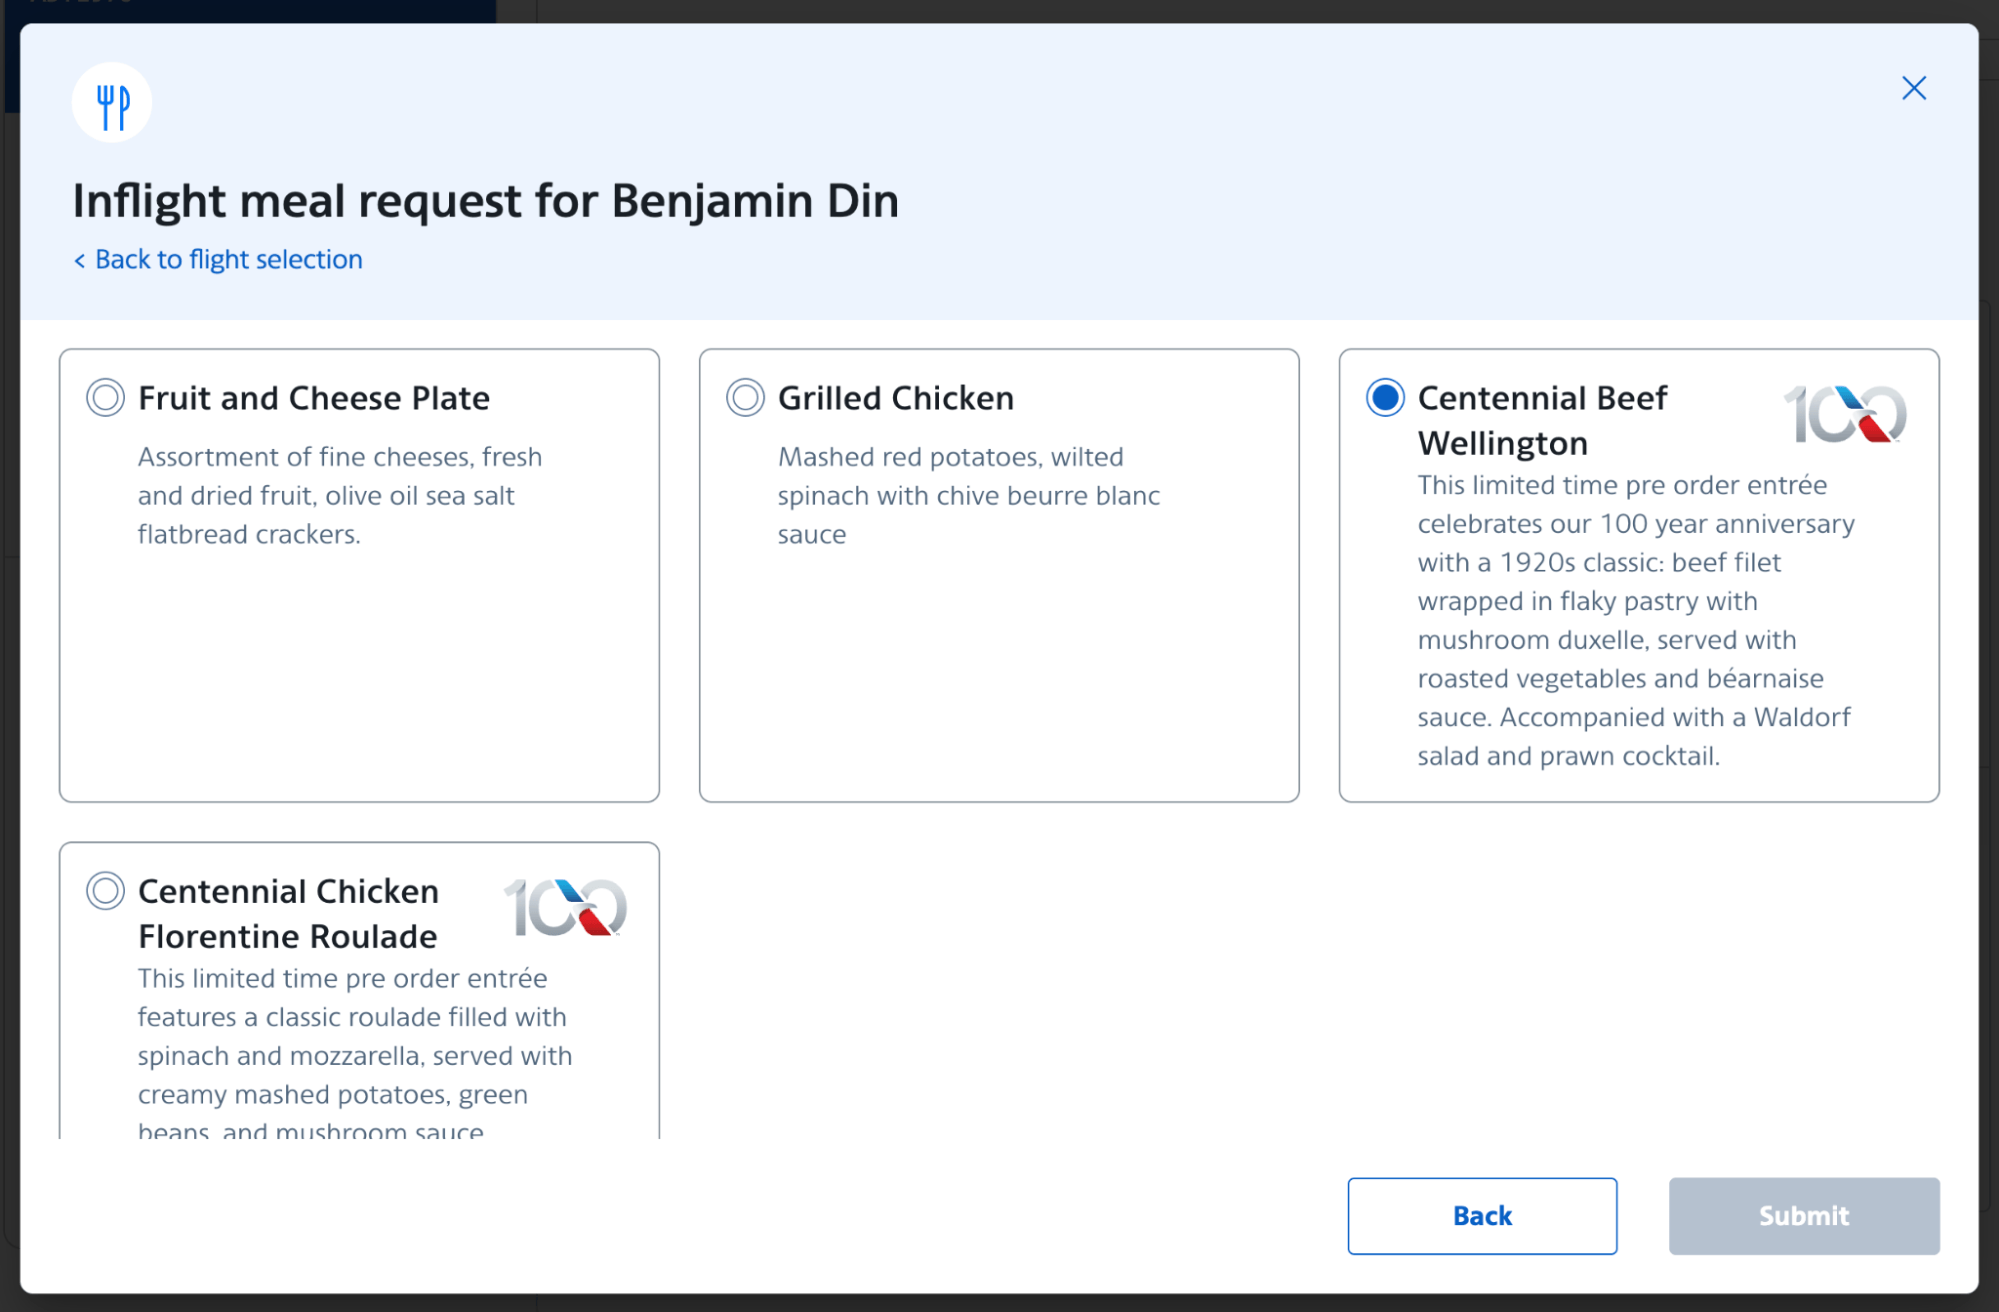
Task: Choose the Centennial Beef Wellington entrée
Action: coord(1383,397)
